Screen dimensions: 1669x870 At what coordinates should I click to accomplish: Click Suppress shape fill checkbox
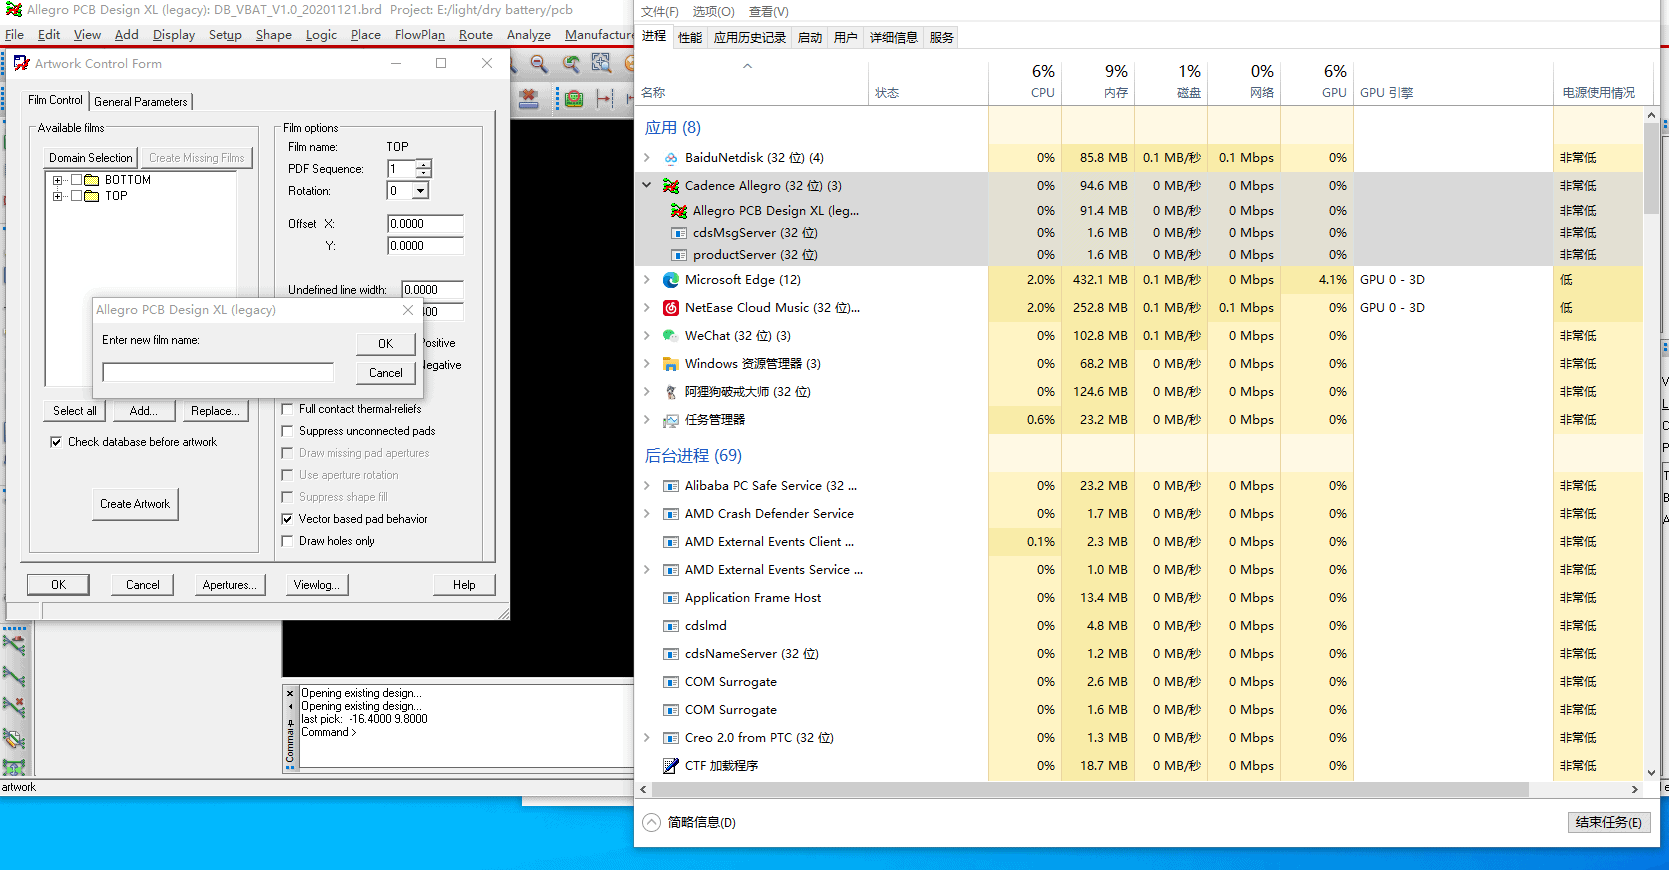tap(288, 497)
